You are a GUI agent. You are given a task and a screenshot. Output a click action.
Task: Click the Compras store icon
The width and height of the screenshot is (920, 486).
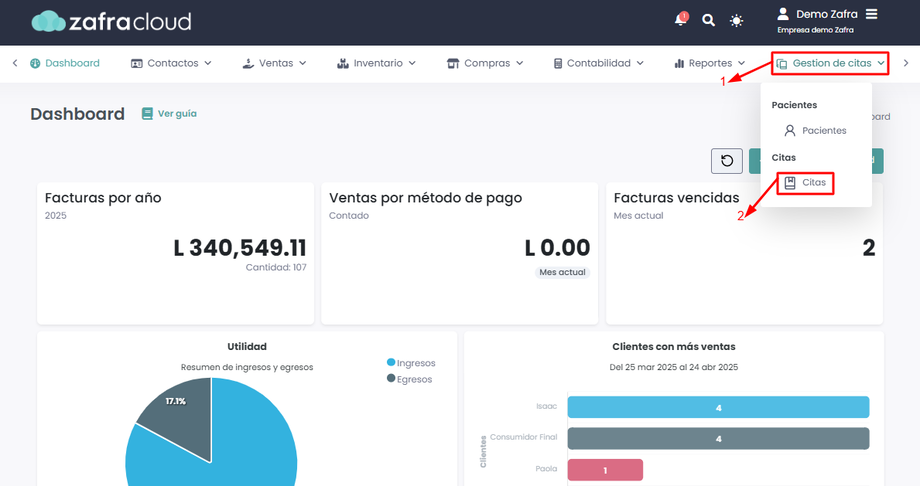coord(453,63)
